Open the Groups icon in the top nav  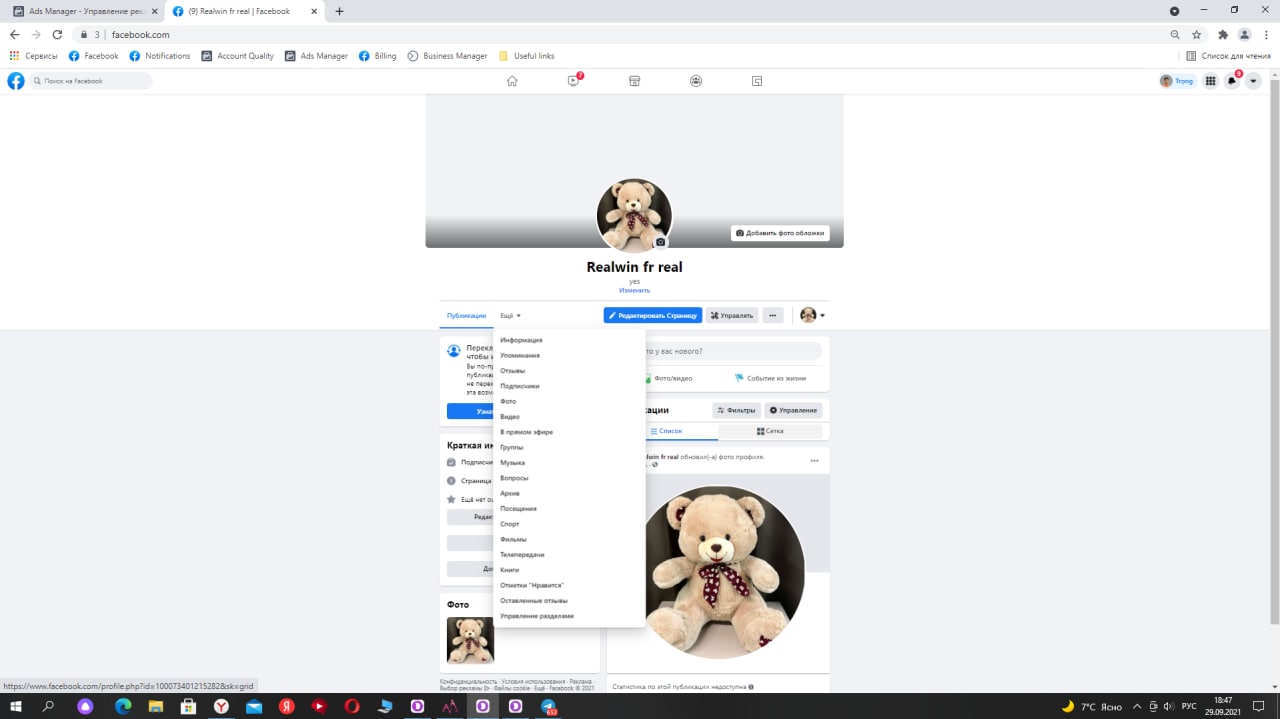click(x=696, y=81)
